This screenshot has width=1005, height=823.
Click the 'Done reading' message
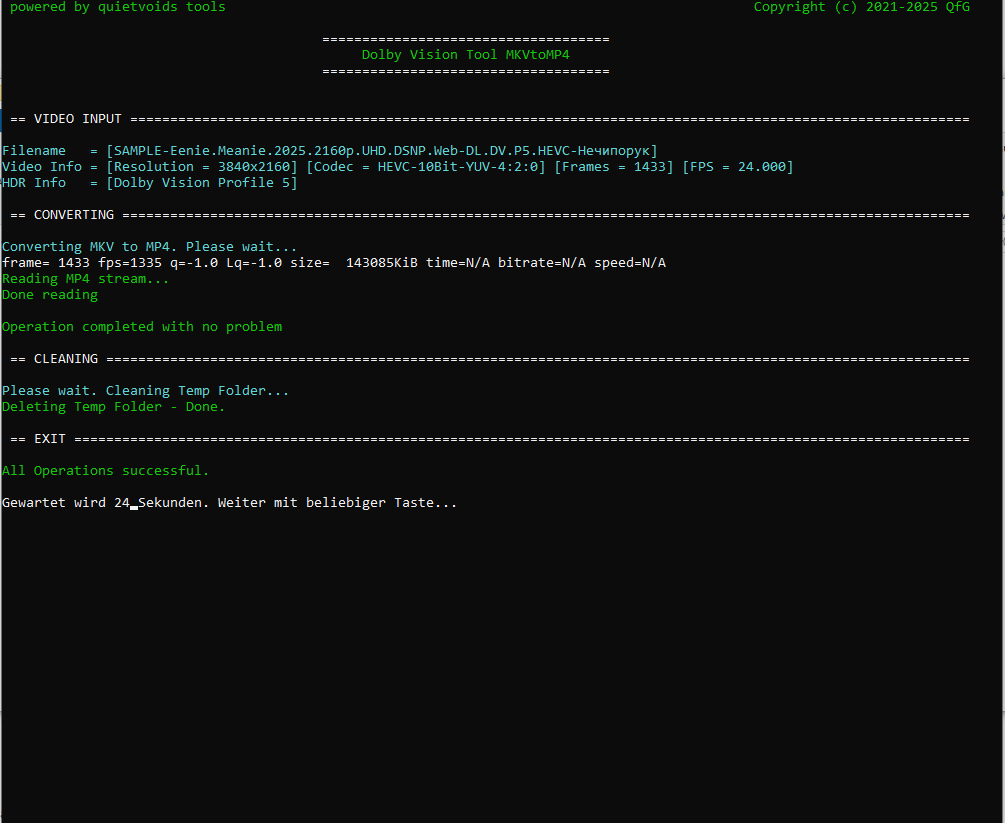point(50,295)
